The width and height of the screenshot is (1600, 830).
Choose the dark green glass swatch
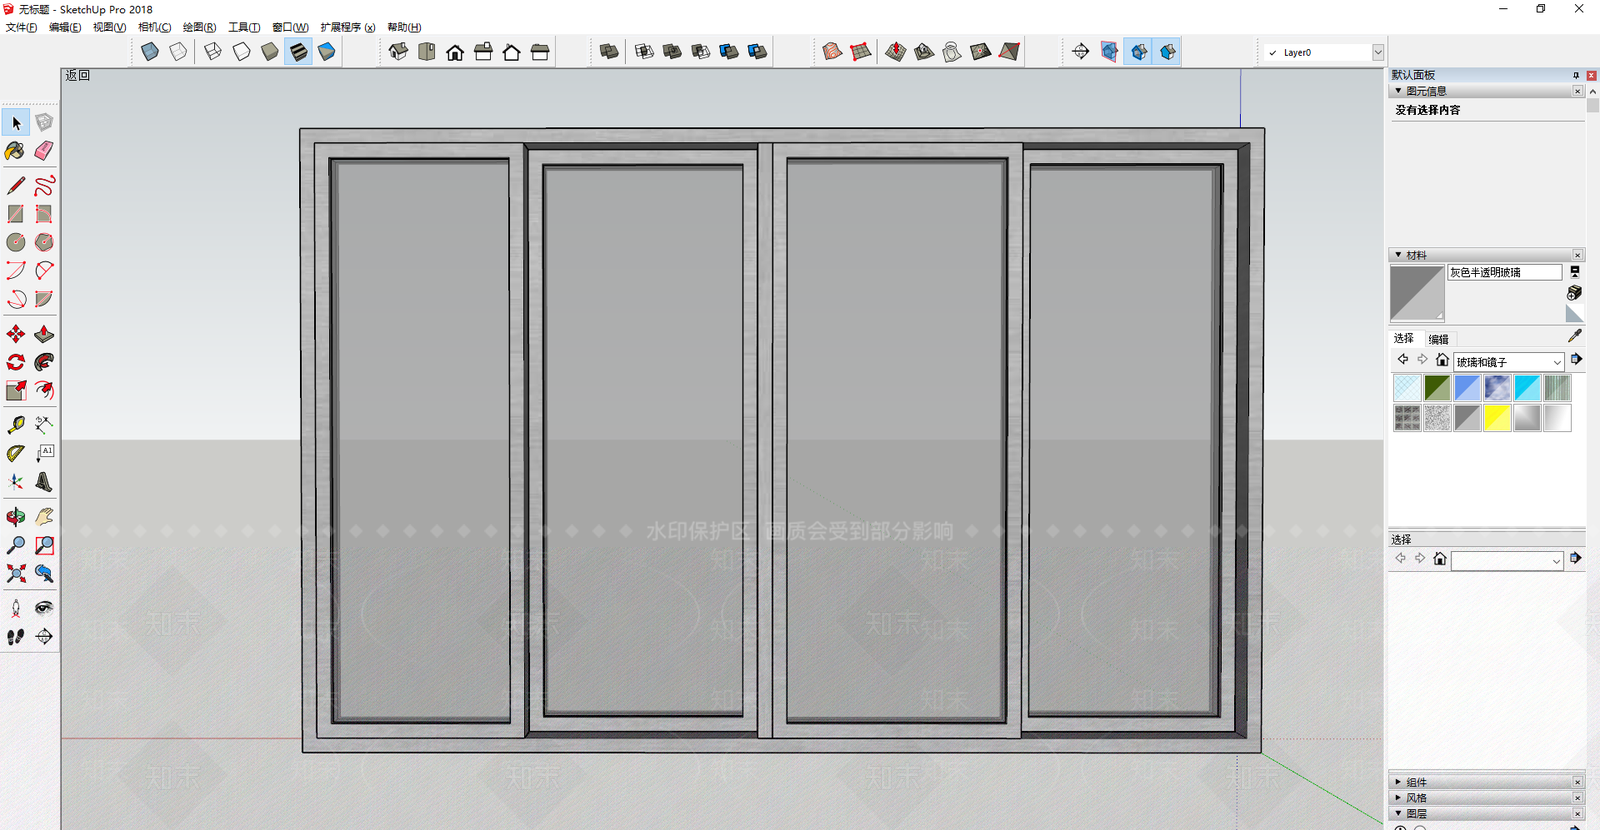1437,388
